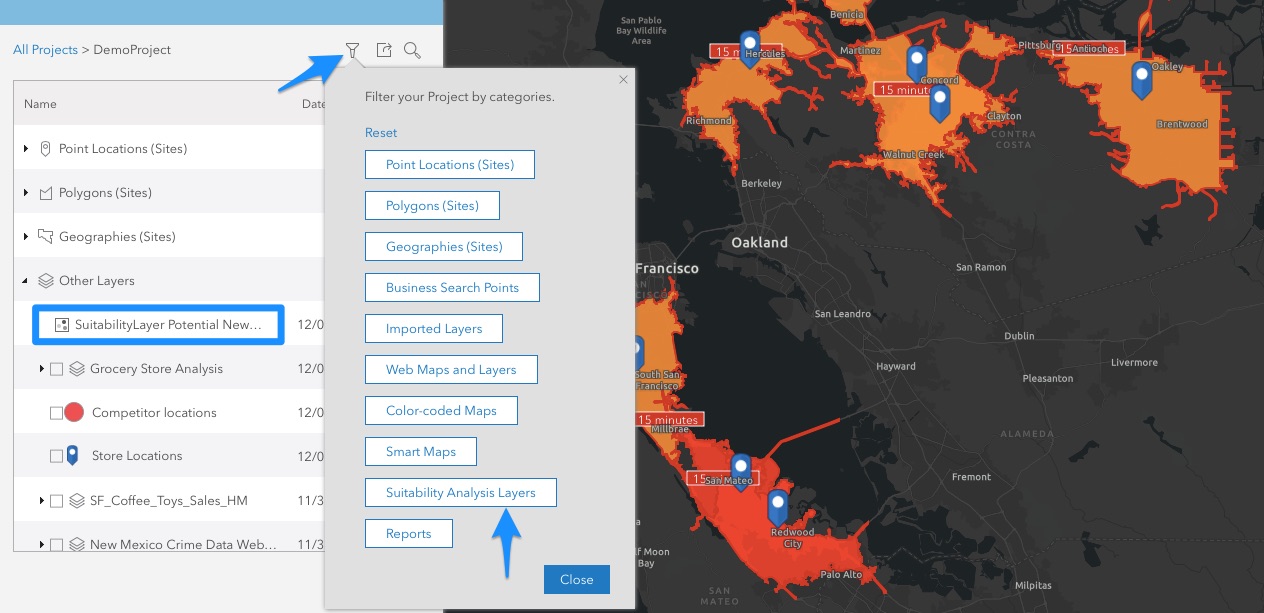Click the SuitabilityLayer item icon
Screen dimensions: 1264x613
click(61, 325)
